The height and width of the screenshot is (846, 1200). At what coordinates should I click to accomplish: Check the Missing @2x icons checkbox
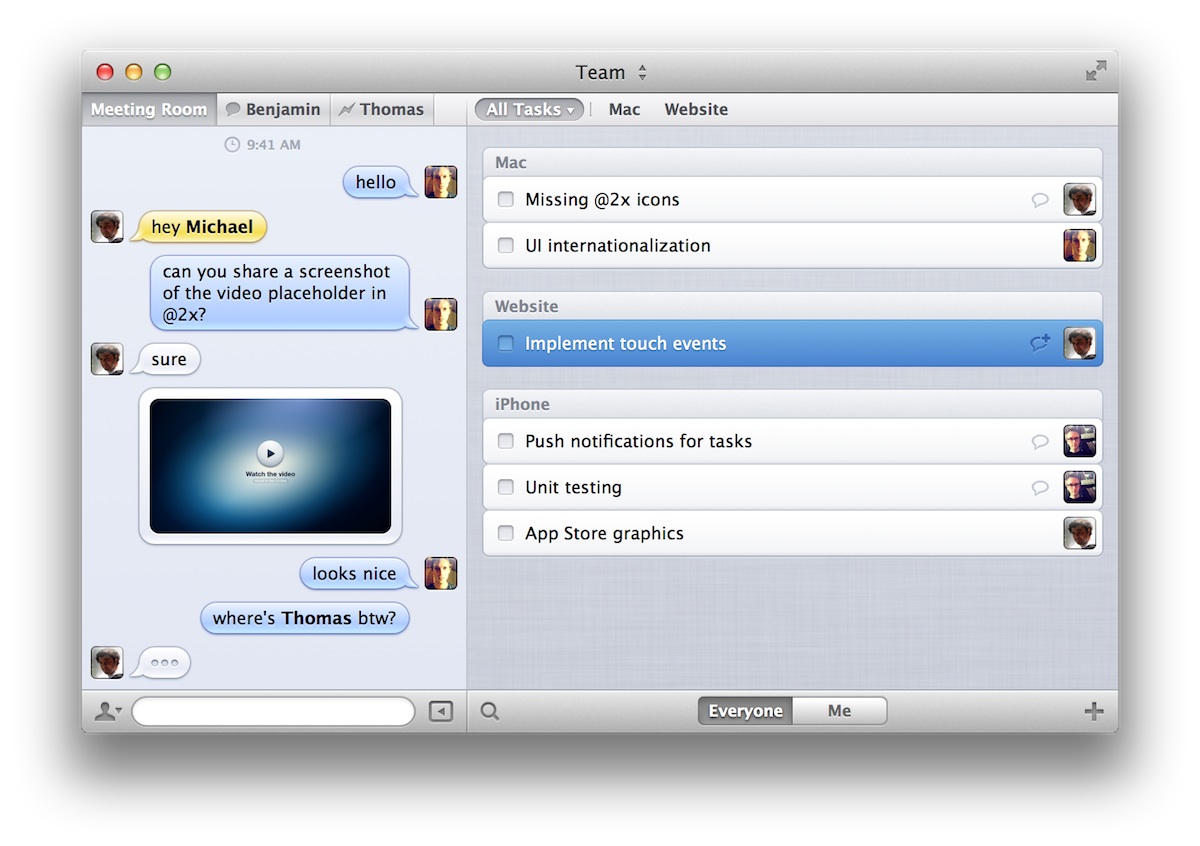point(506,200)
